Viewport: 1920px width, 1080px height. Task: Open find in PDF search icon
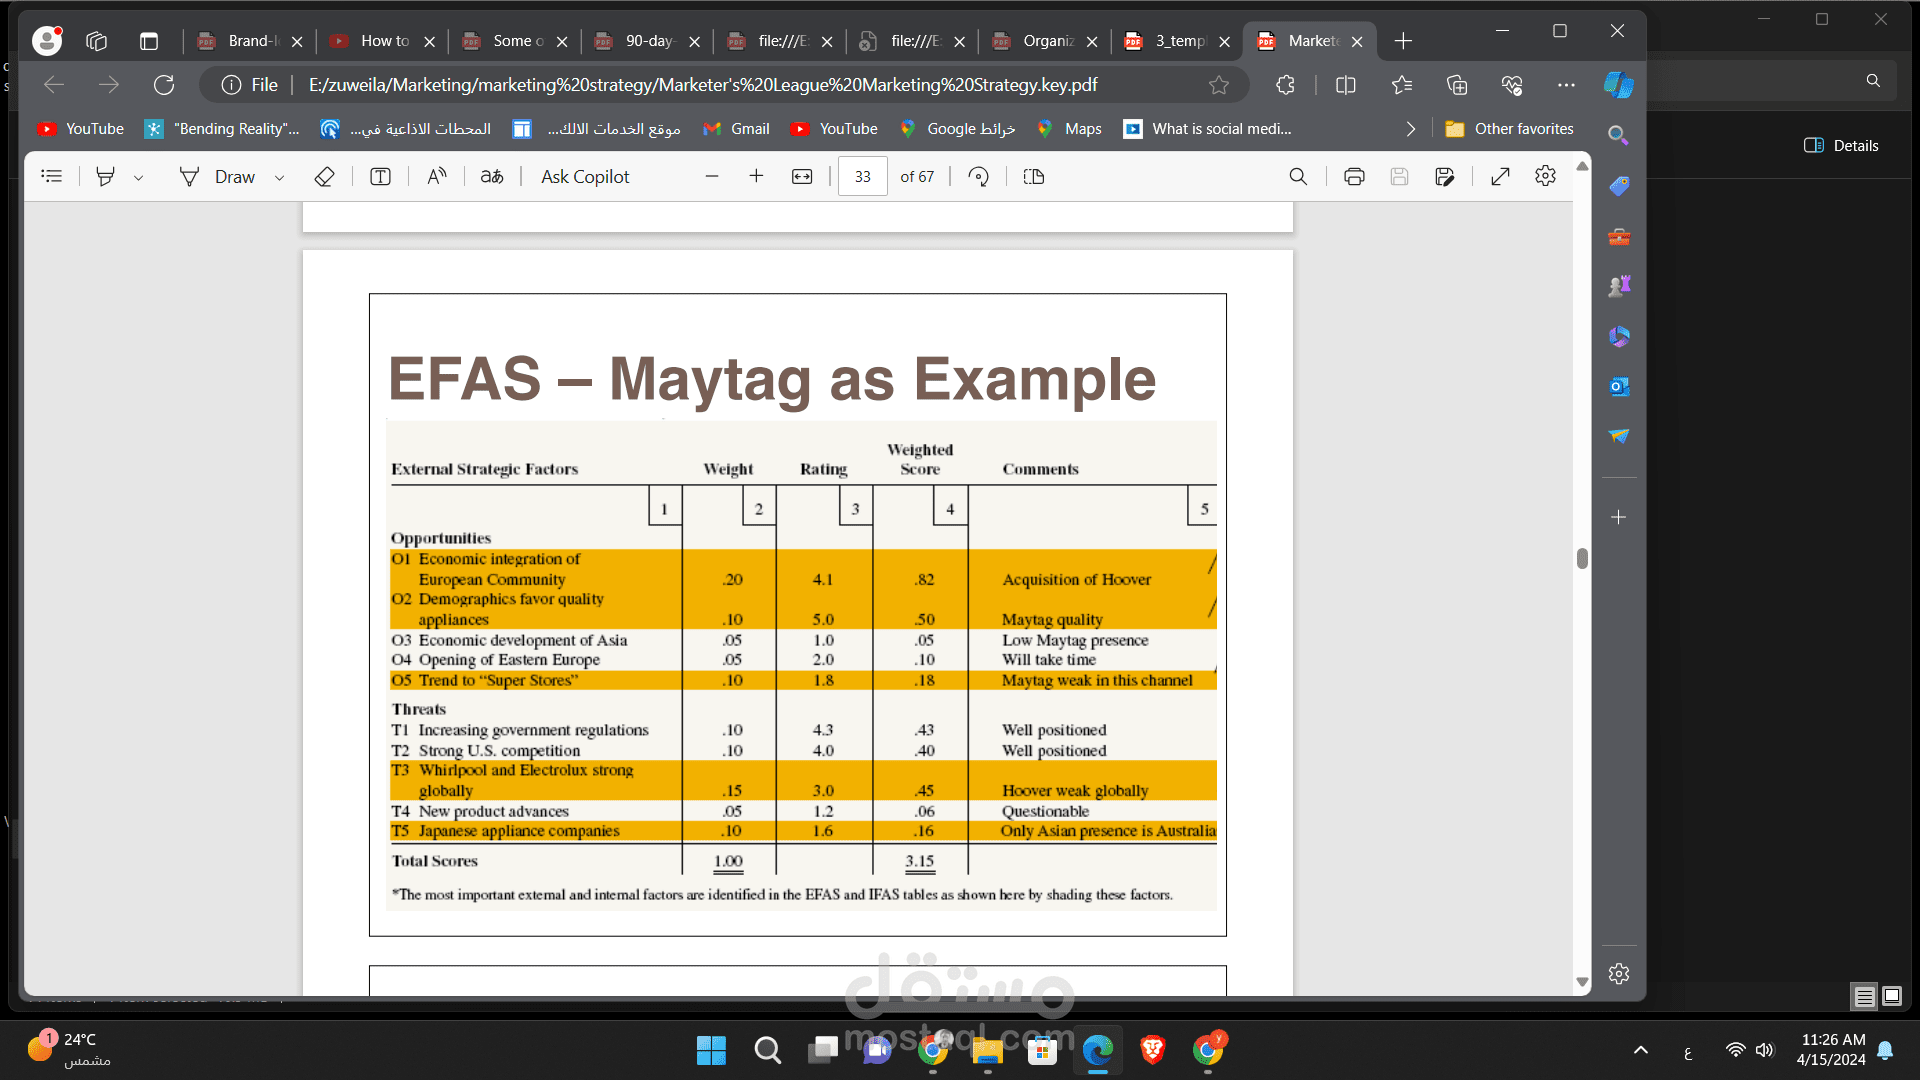click(x=1298, y=176)
